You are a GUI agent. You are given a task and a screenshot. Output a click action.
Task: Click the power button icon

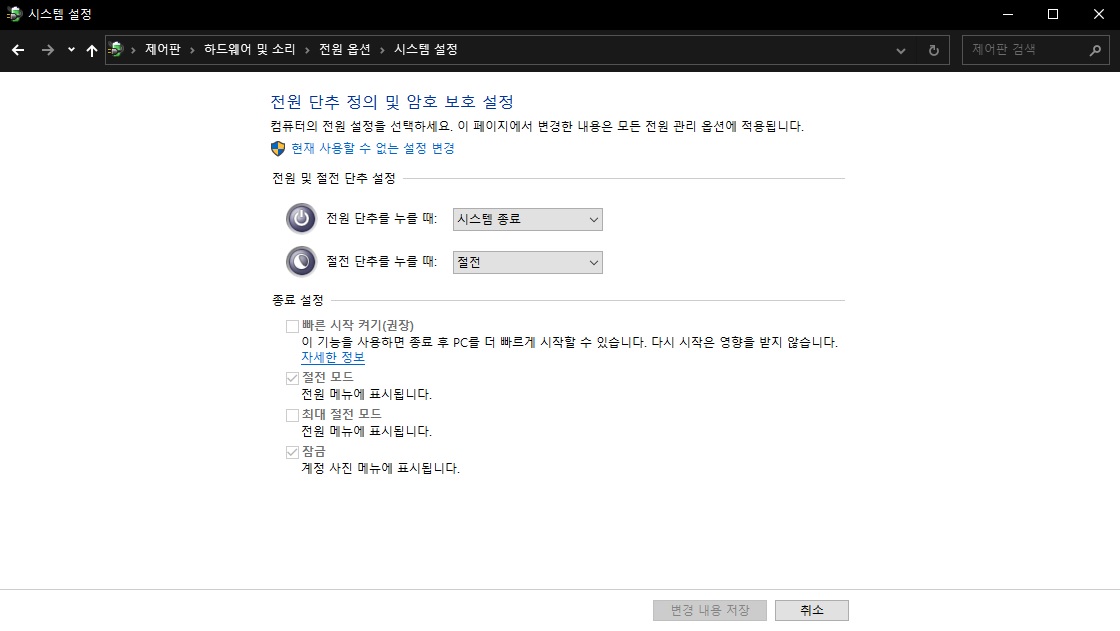(x=301, y=219)
